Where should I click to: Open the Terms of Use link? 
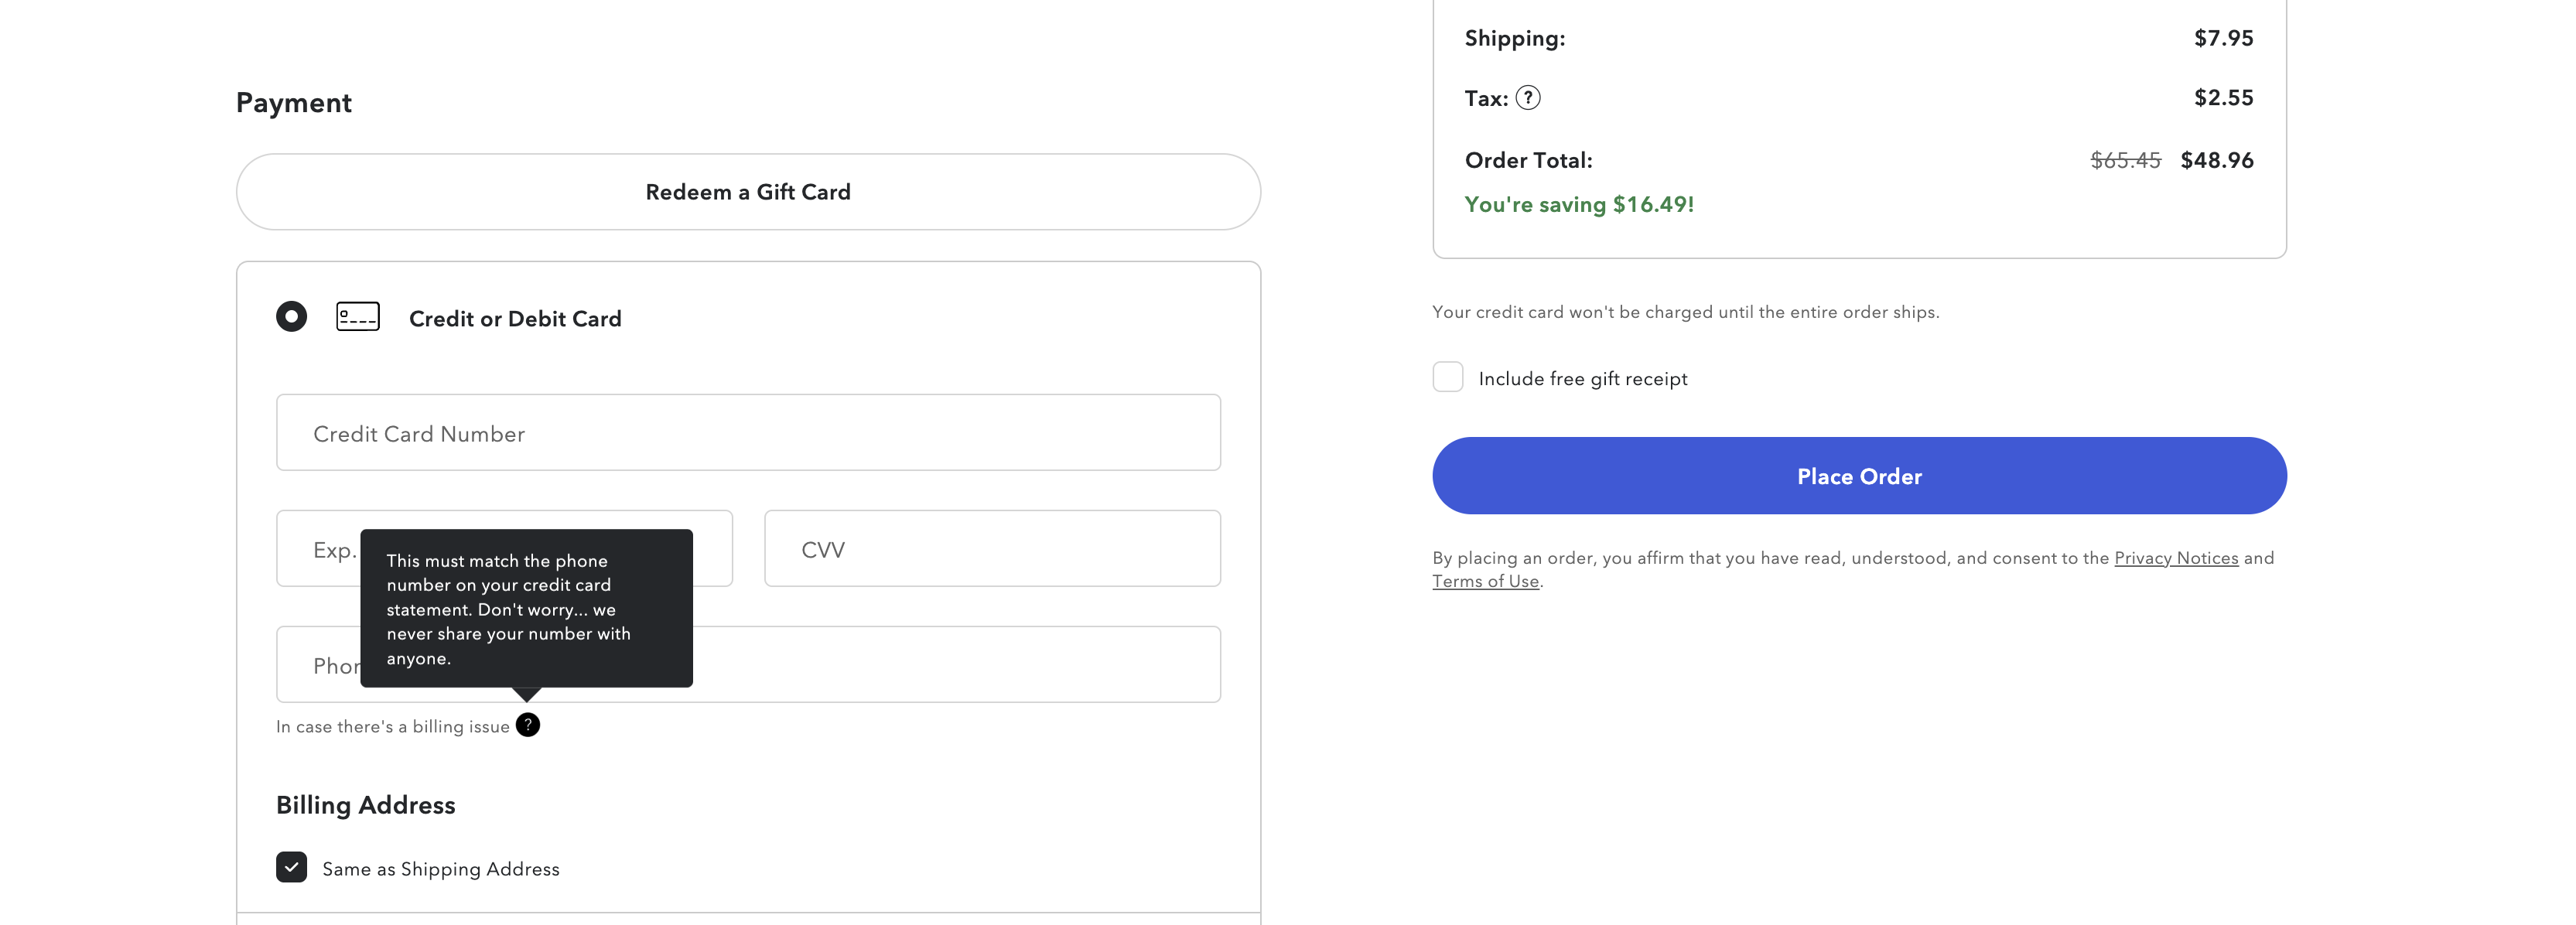1486,580
